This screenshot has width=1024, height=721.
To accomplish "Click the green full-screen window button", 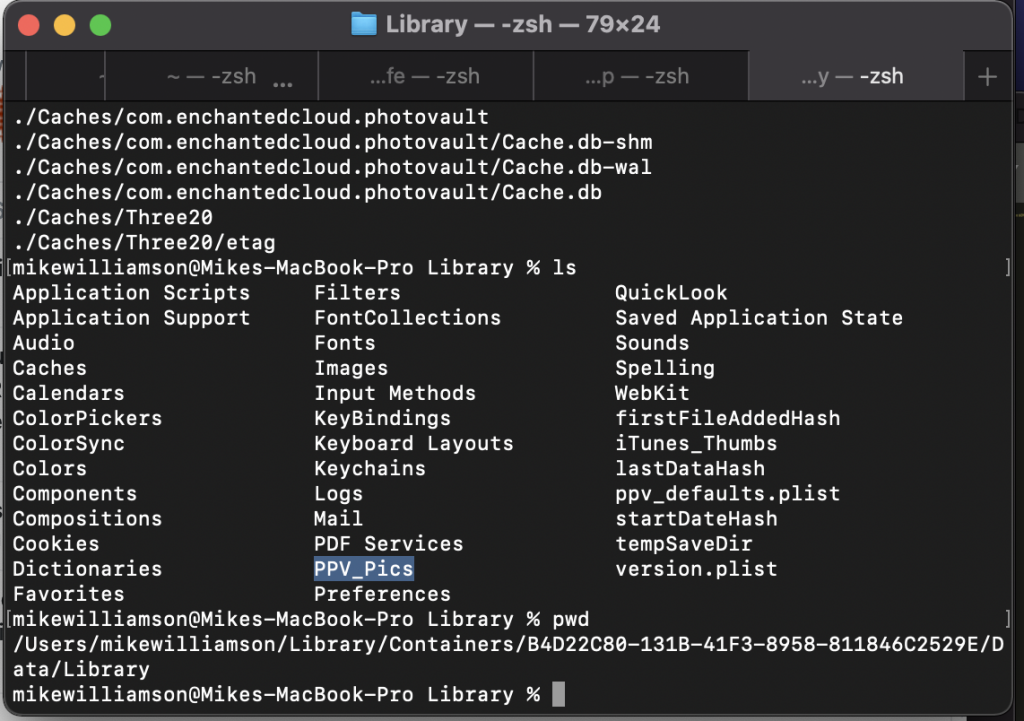I will click(x=100, y=25).
